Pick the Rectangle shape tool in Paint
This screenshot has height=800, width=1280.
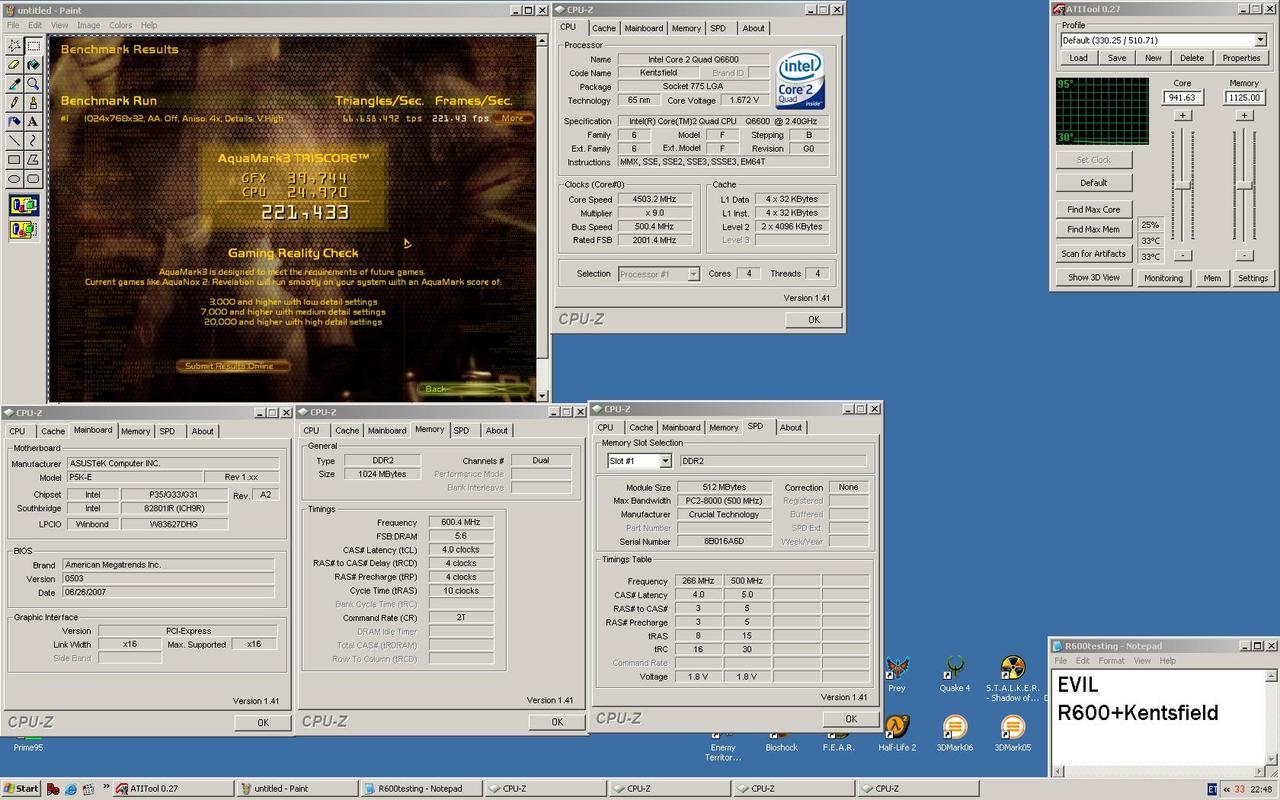click(x=14, y=160)
